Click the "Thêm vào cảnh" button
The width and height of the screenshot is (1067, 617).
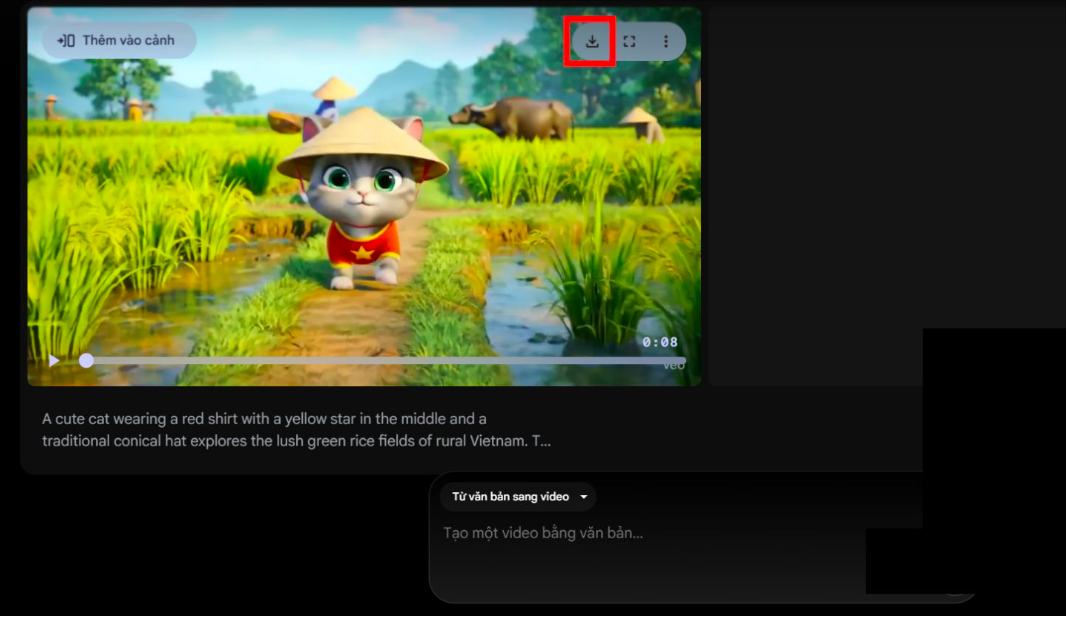(x=119, y=41)
